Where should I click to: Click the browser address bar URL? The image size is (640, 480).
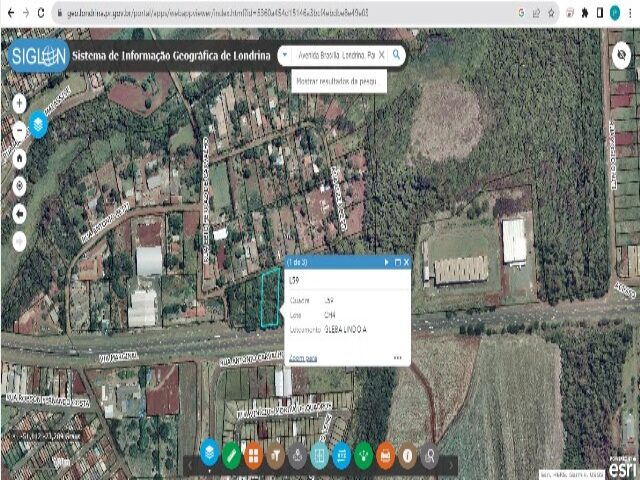[218, 13]
